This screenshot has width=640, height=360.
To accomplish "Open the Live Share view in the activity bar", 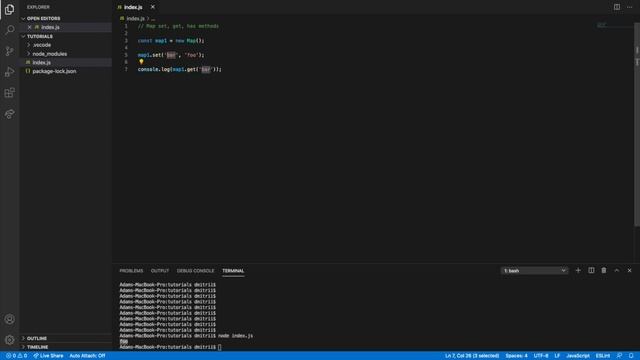I will click(x=9, y=114).
